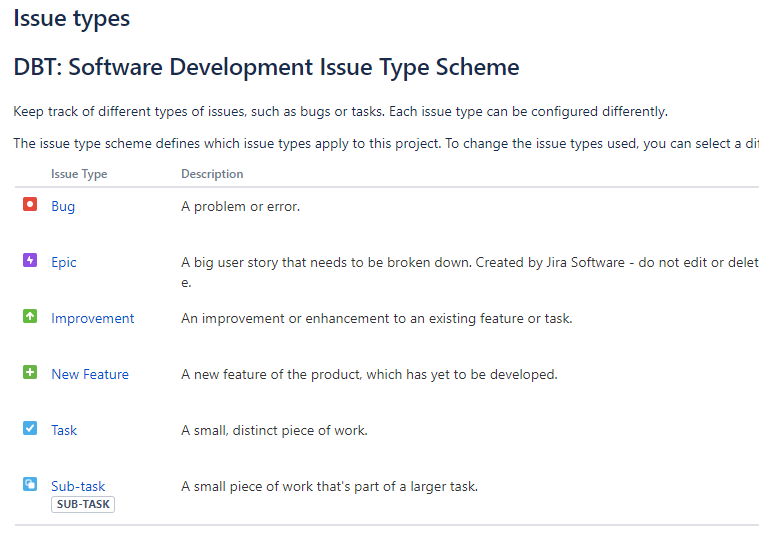759x555 pixels.
Task: Click the green New Feature plus icon
Action: [x=30, y=372]
